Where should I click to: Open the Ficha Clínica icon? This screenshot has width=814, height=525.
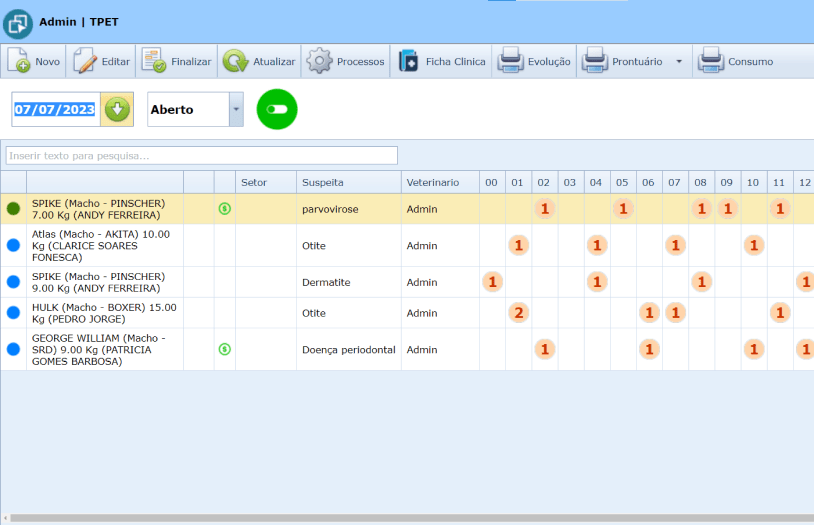coord(408,61)
